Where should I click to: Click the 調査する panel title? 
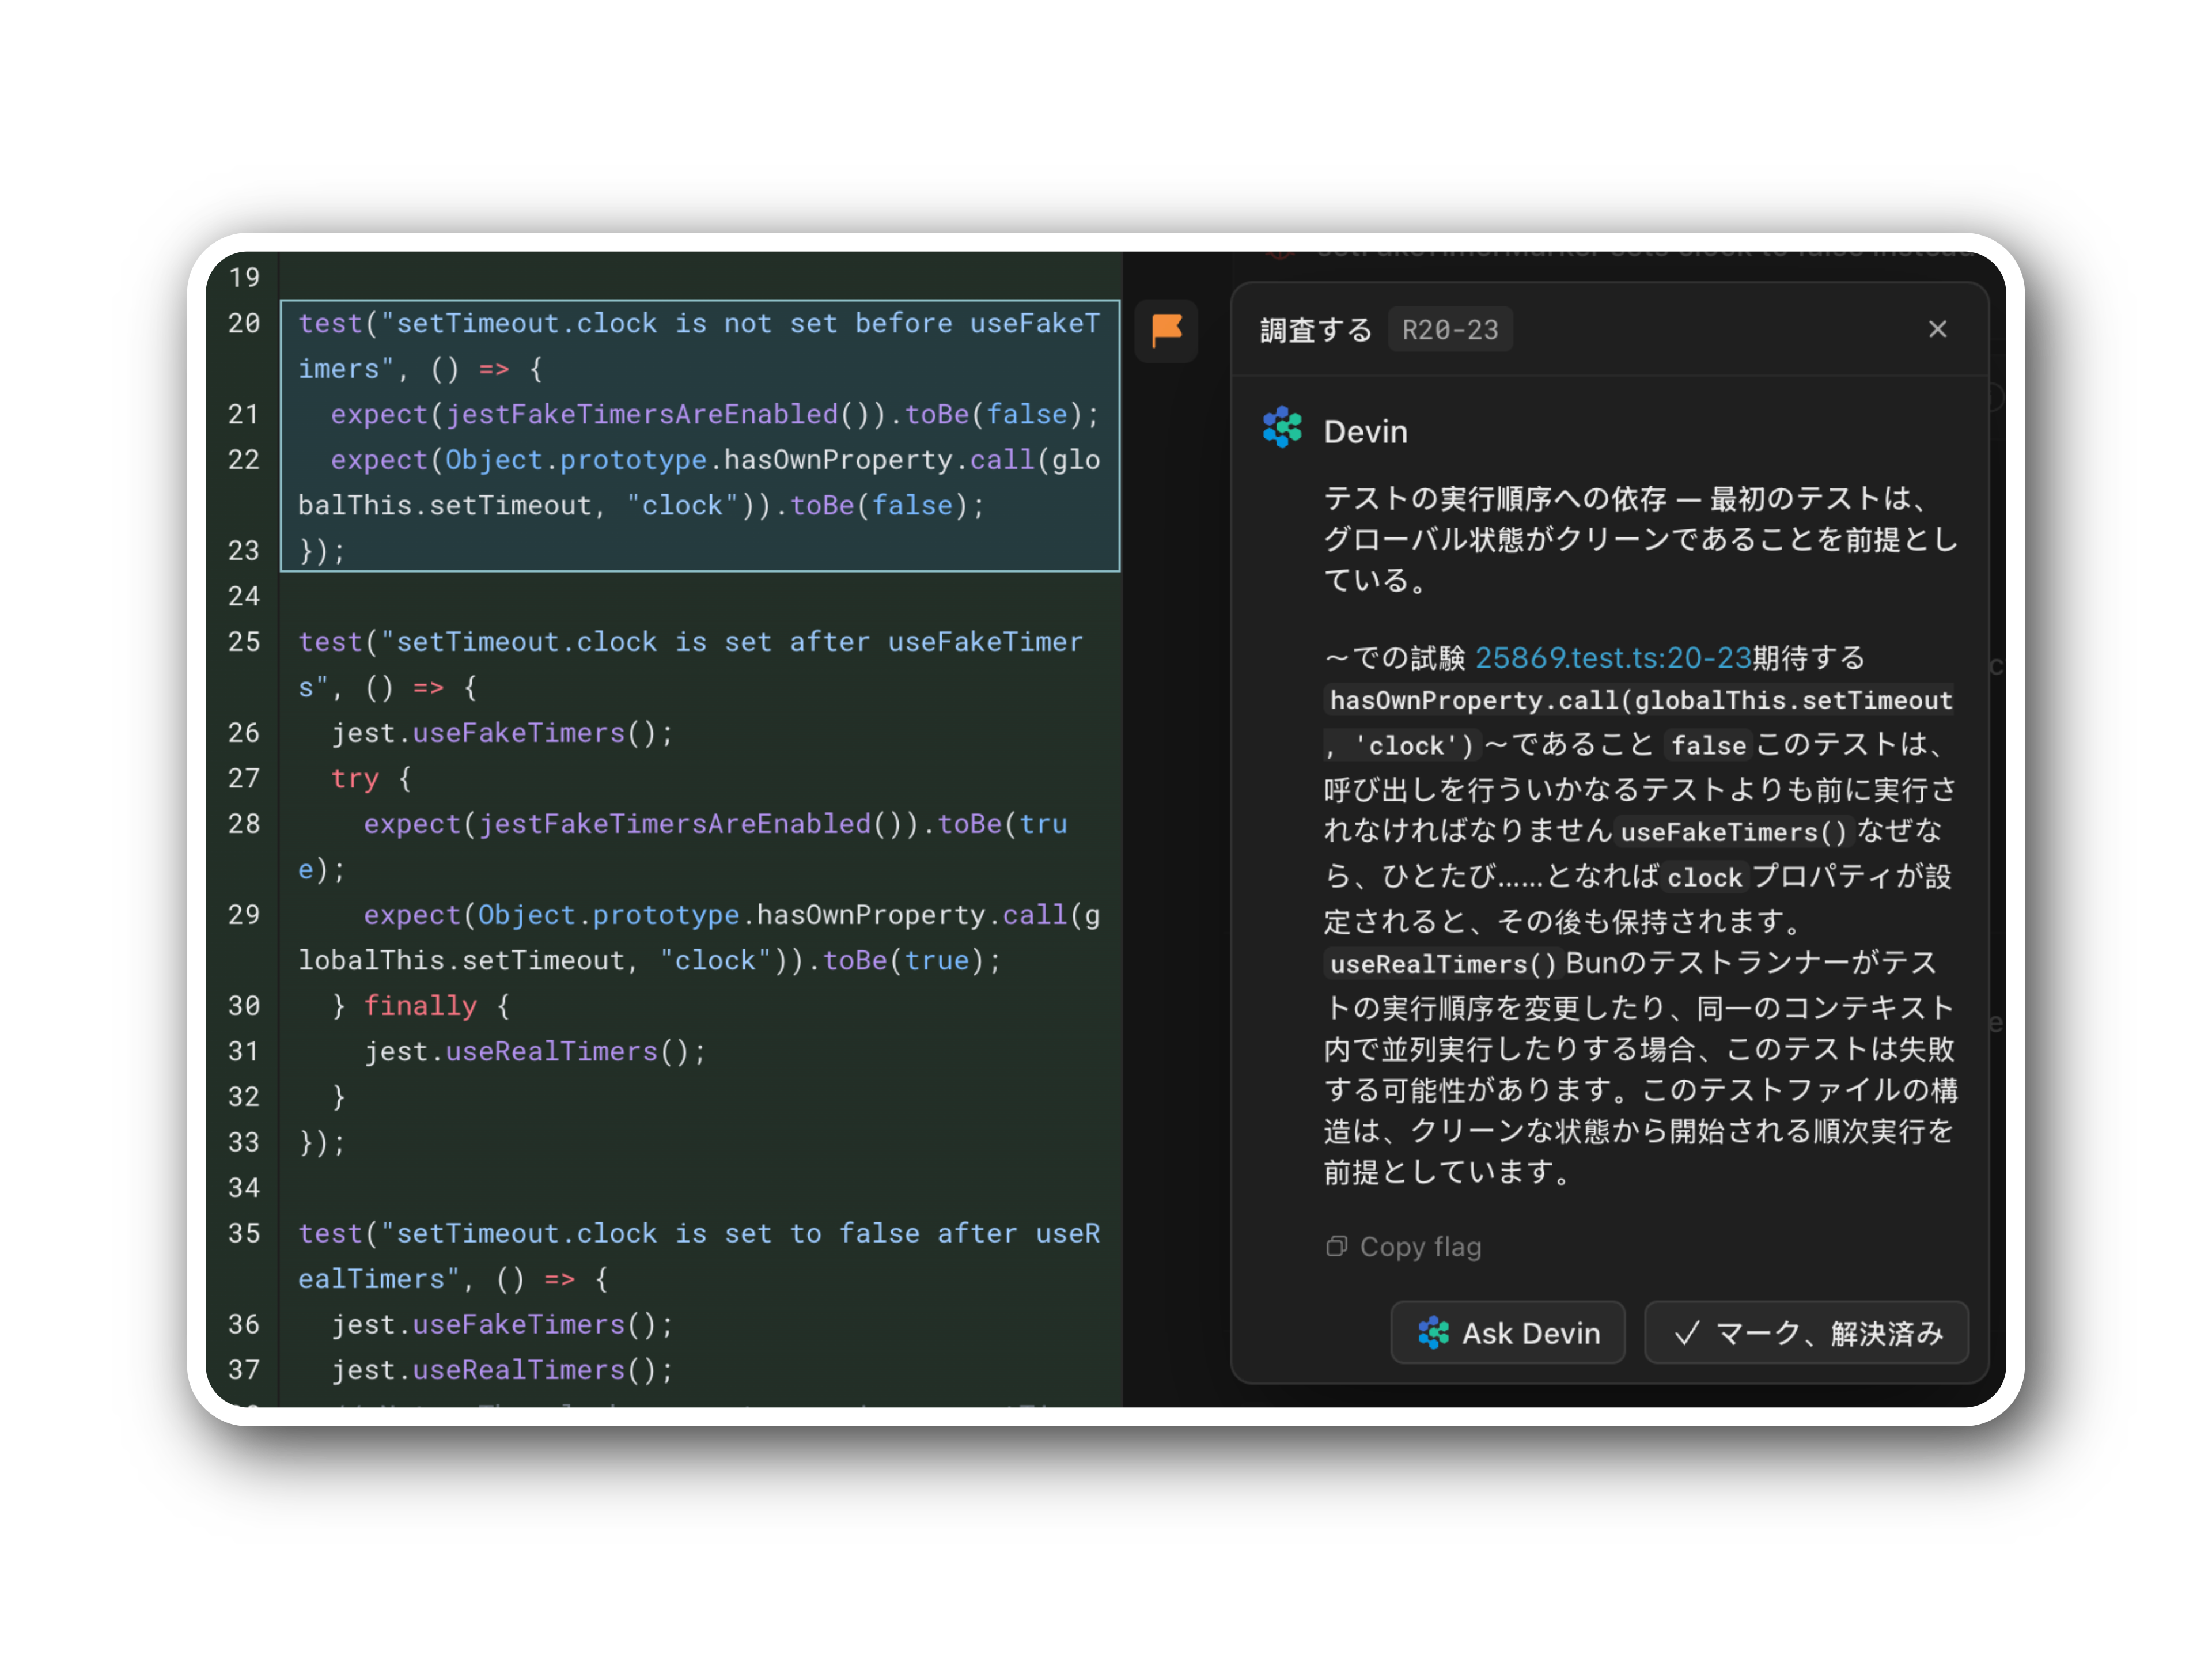(1316, 330)
